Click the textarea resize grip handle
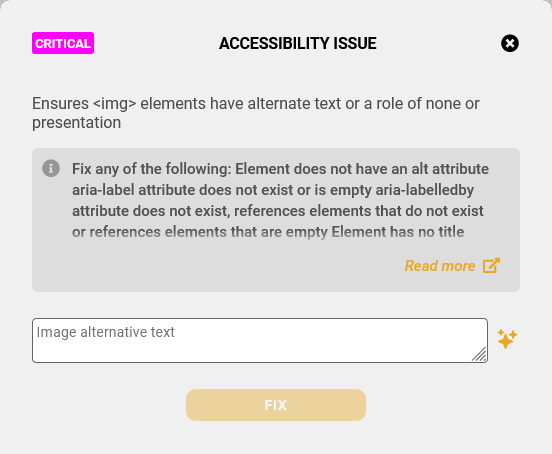The width and height of the screenshot is (552, 454). pos(479,354)
